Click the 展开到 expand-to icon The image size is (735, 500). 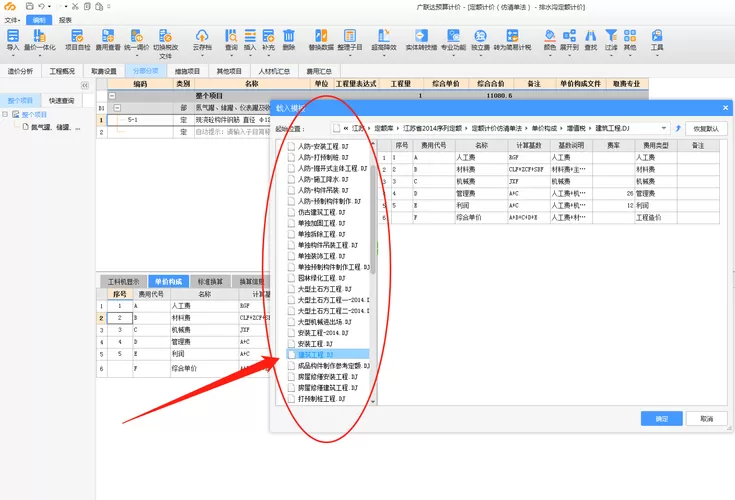click(570, 36)
